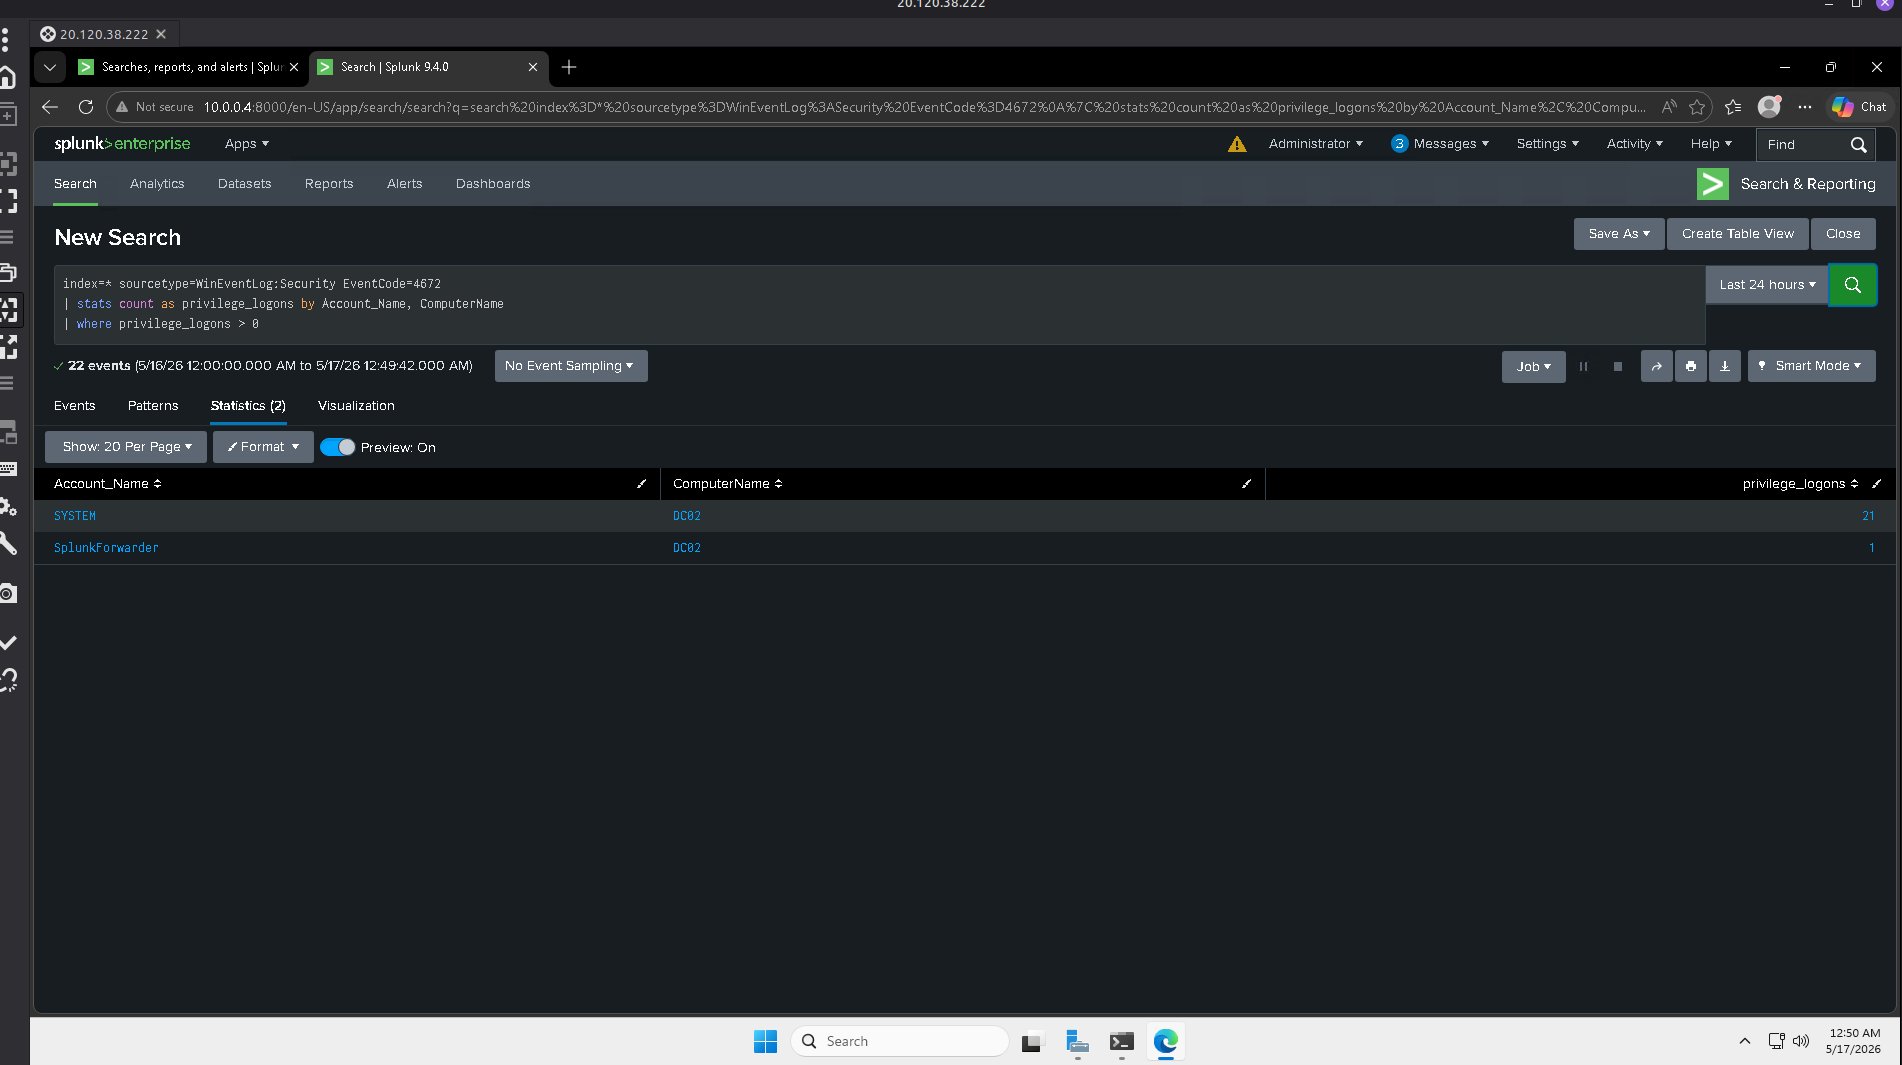Click the Search & Reporting app icon

[x=1712, y=184]
